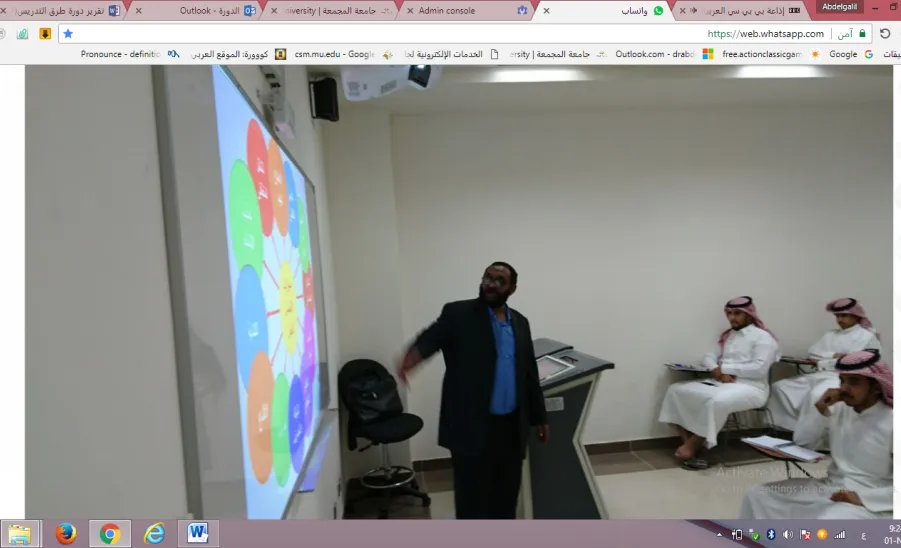
Task: Click the Arabic language indicator in tray
Action: click(x=863, y=535)
